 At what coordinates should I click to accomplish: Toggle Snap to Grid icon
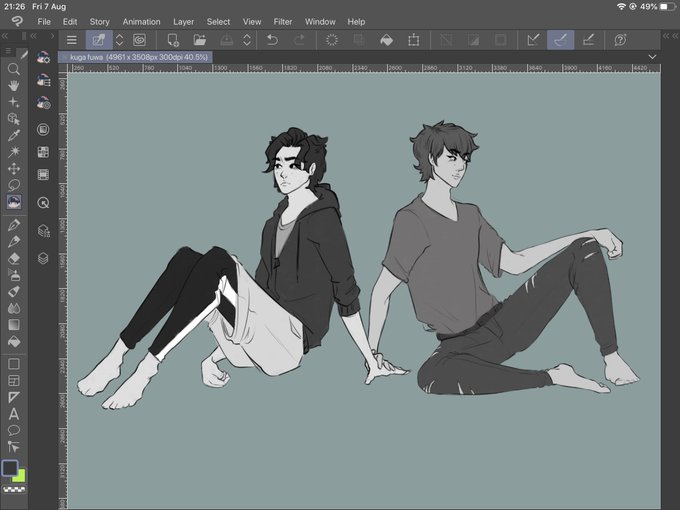(x=588, y=40)
